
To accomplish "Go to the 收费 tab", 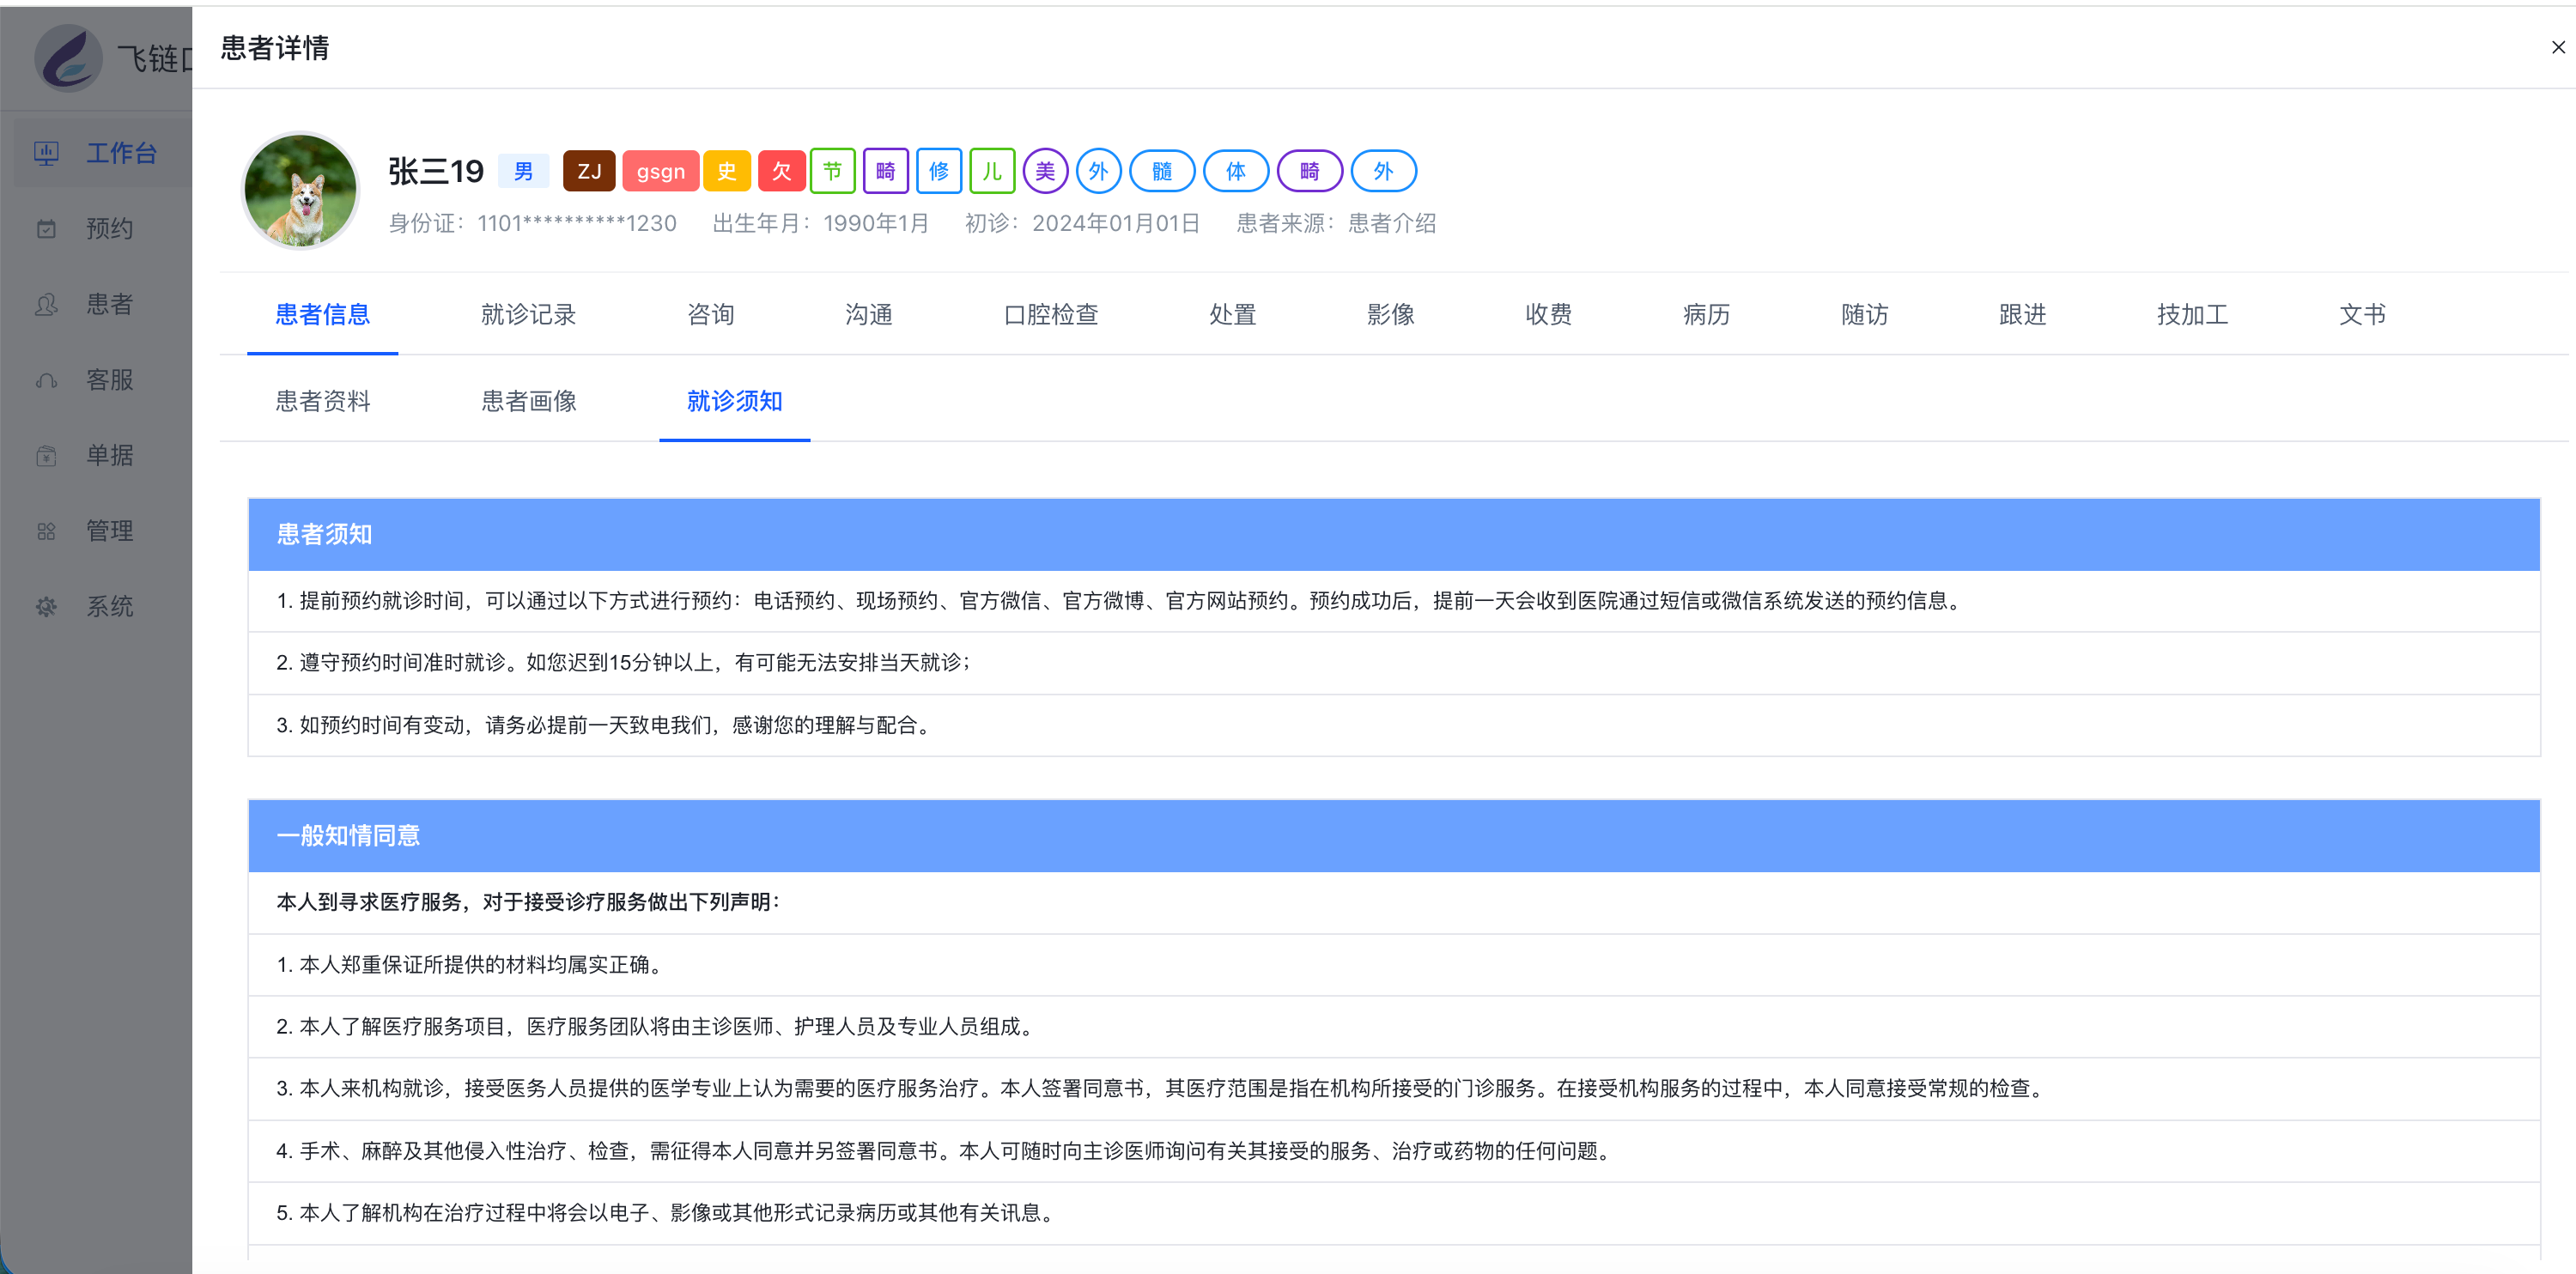I will 1549,314.
